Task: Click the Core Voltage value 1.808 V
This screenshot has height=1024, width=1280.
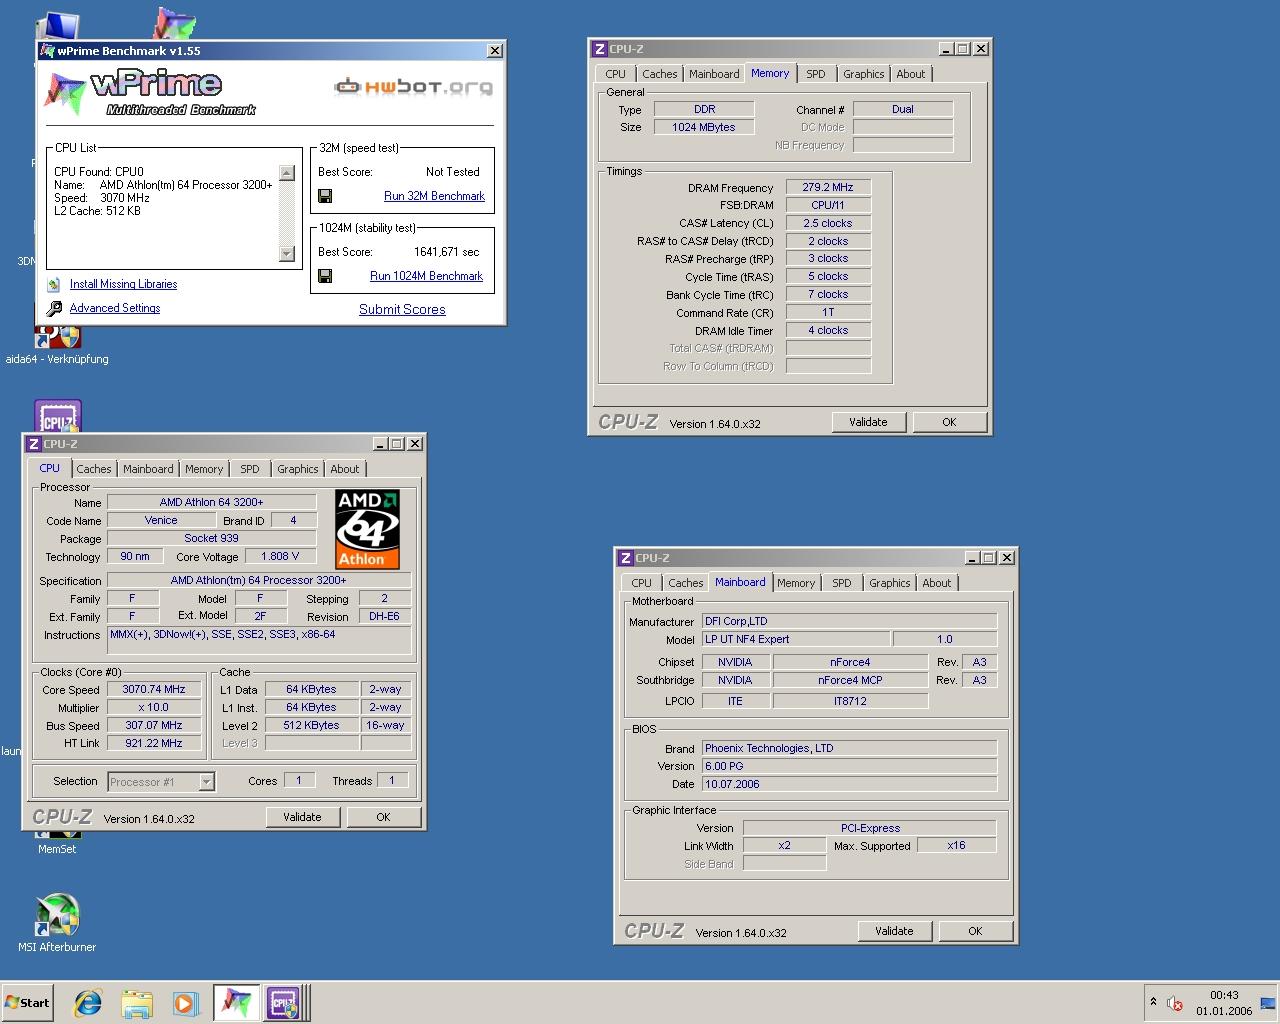Action: click(281, 556)
